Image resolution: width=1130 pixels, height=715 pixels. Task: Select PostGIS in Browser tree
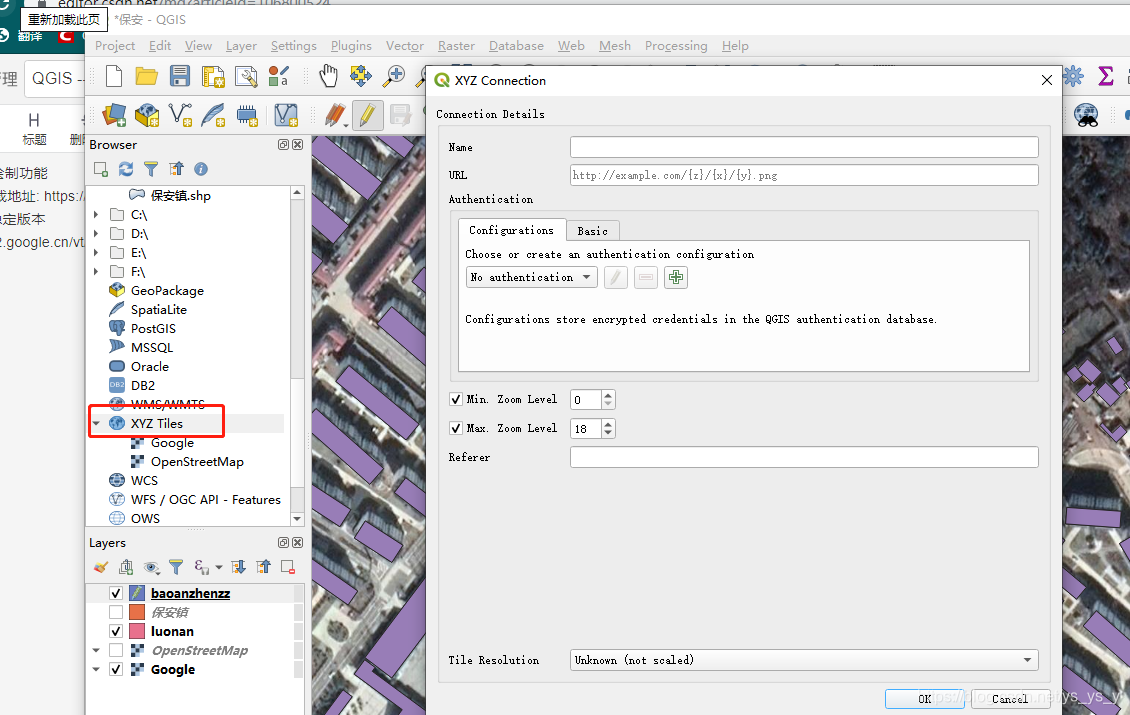(x=153, y=329)
